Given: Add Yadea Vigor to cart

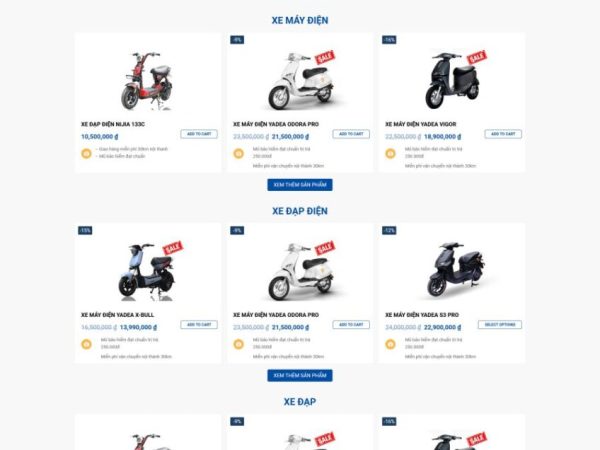Looking at the screenshot, I should [503, 134].
